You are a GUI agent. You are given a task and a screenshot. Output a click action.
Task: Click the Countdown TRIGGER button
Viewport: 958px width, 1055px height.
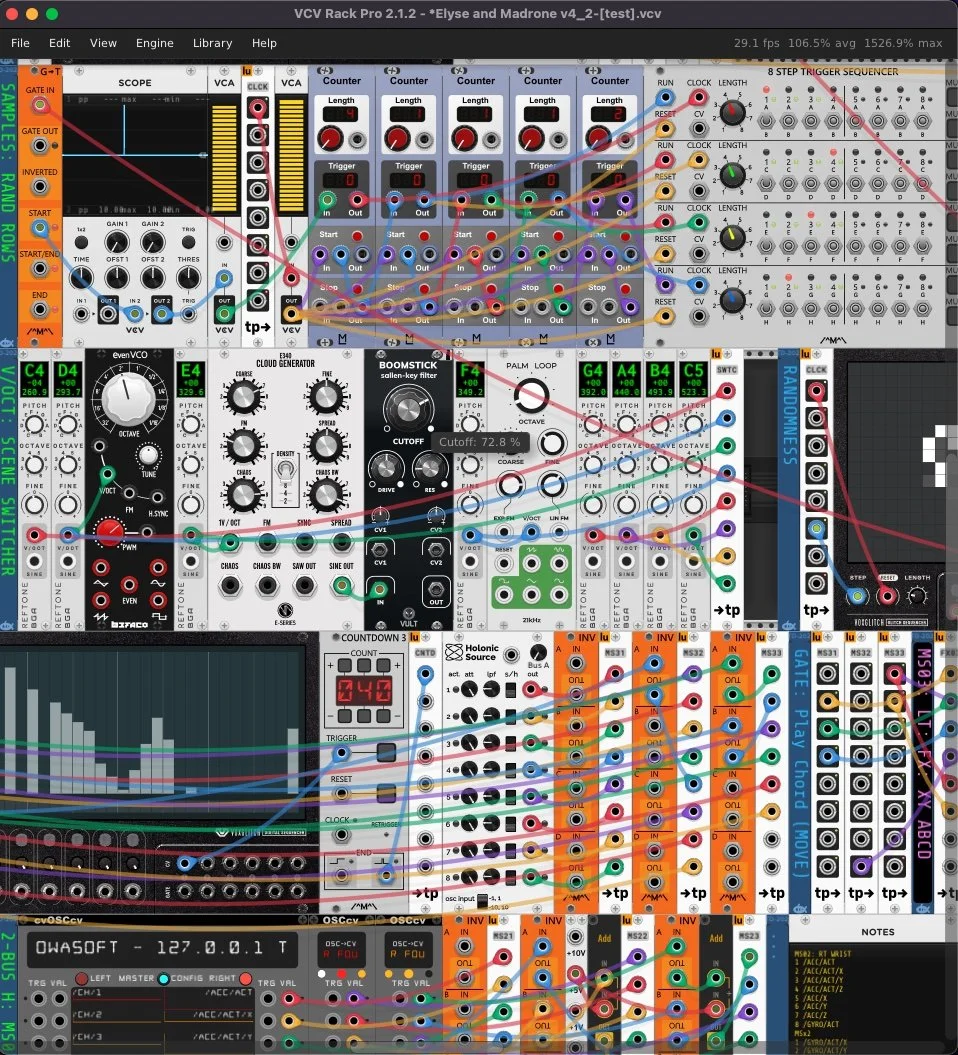386,752
